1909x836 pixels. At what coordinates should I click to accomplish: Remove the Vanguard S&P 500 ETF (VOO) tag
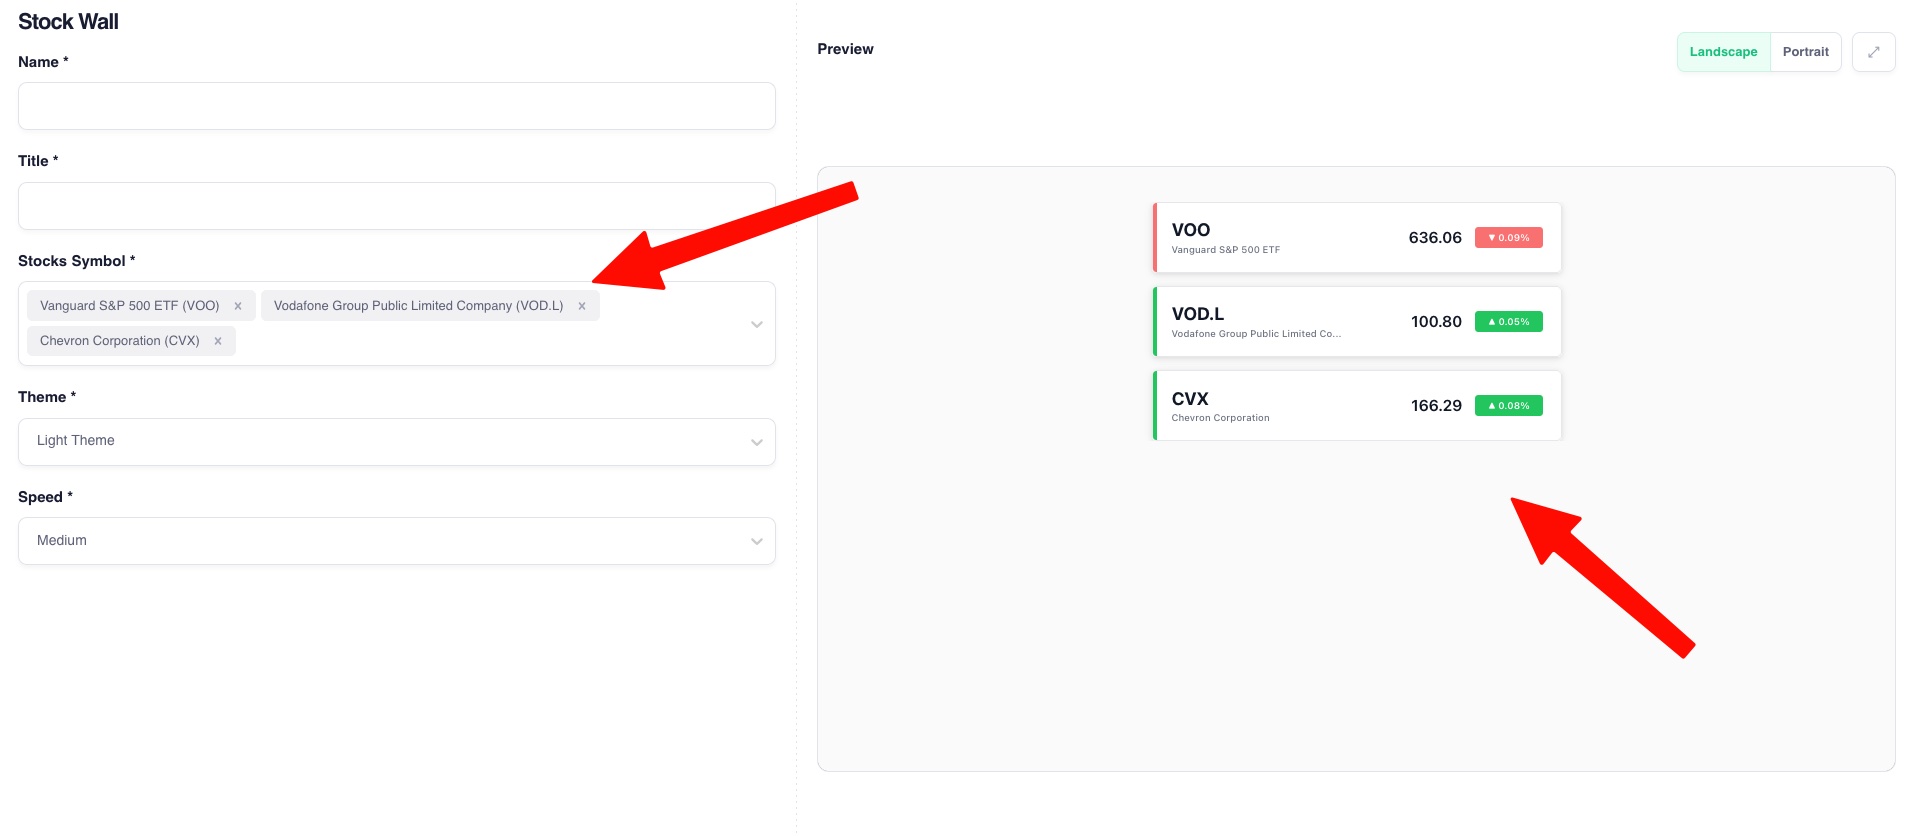coord(238,306)
